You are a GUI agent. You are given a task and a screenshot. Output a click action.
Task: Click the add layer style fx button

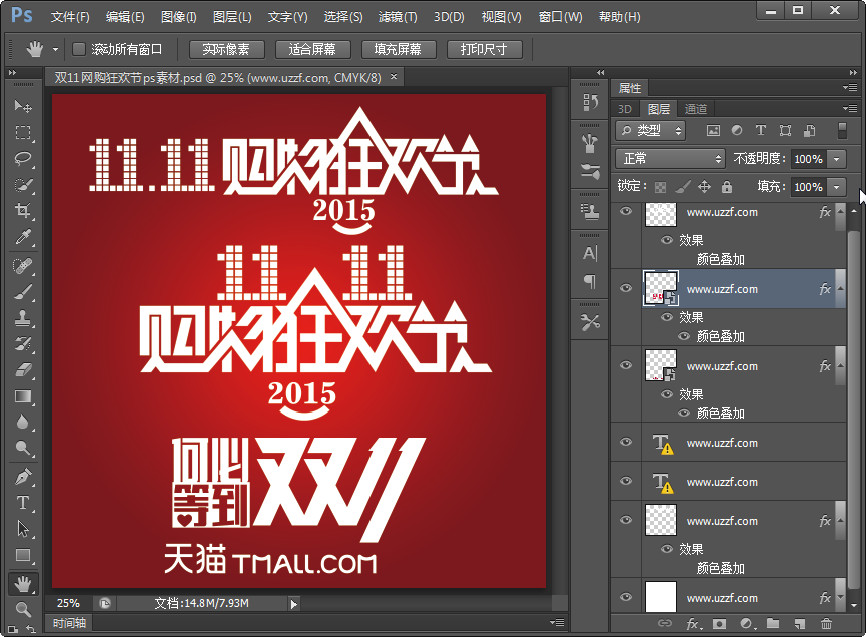pos(694,624)
